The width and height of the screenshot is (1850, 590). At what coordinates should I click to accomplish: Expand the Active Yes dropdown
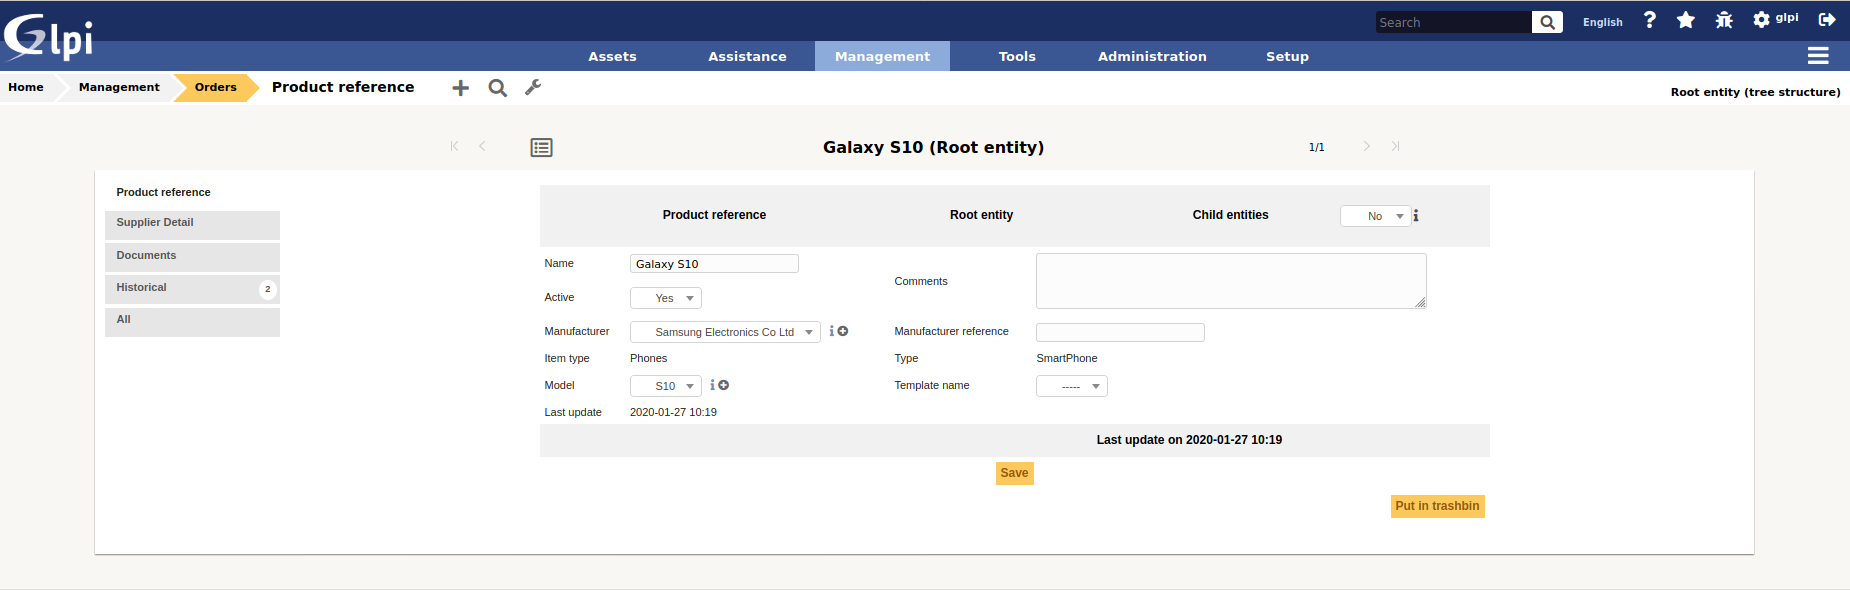point(666,298)
